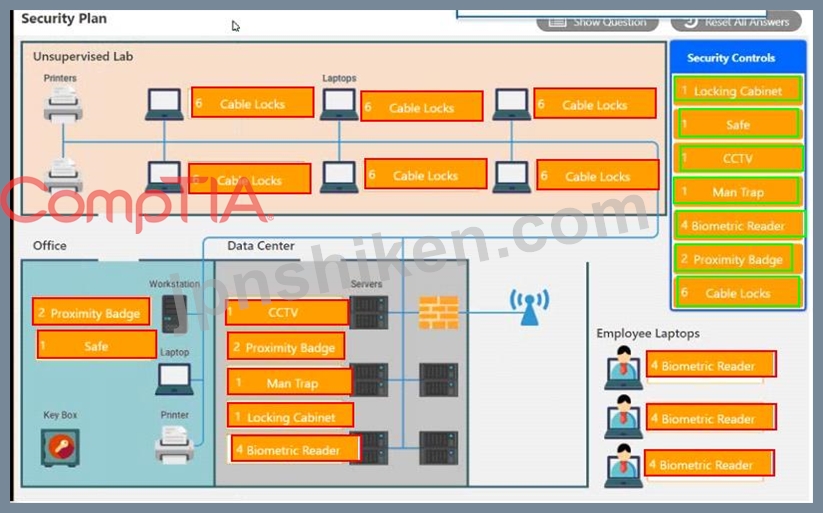Viewport: 823px width, 513px height.
Task: Click the Safe label placed in Office
Action: point(97,346)
